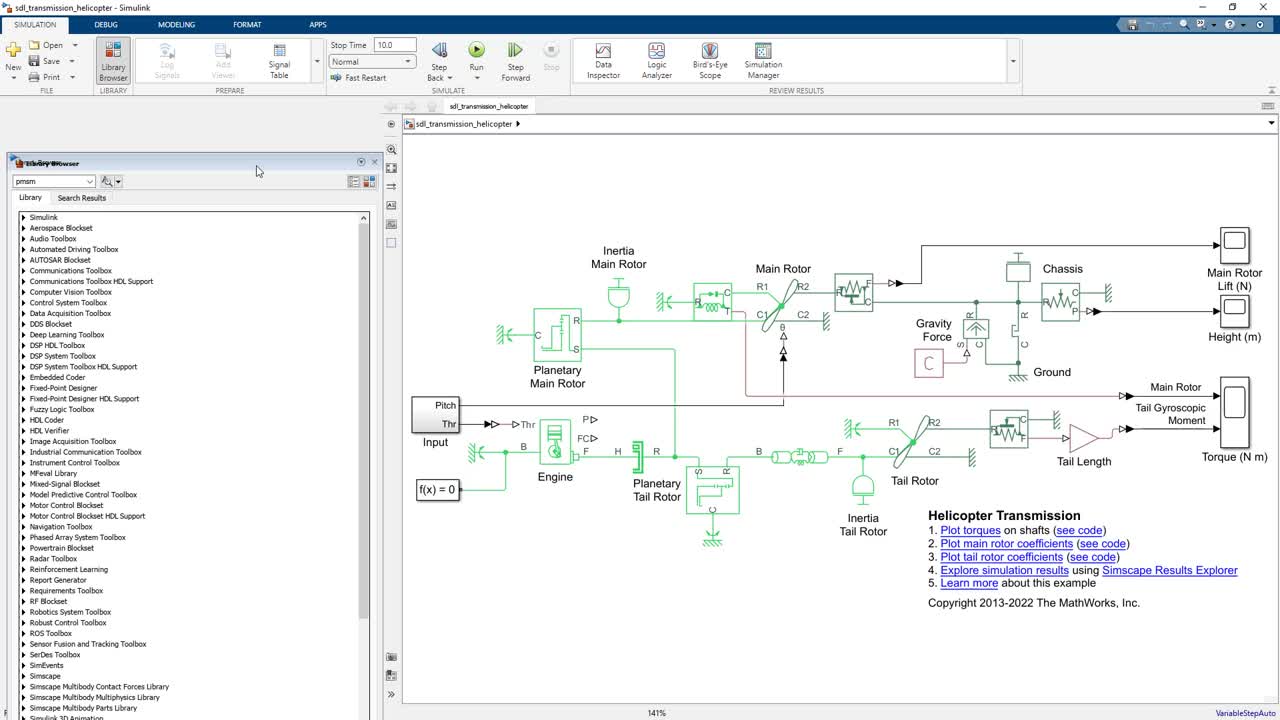Open the Bird's-Eye Scope

coord(710,60)
